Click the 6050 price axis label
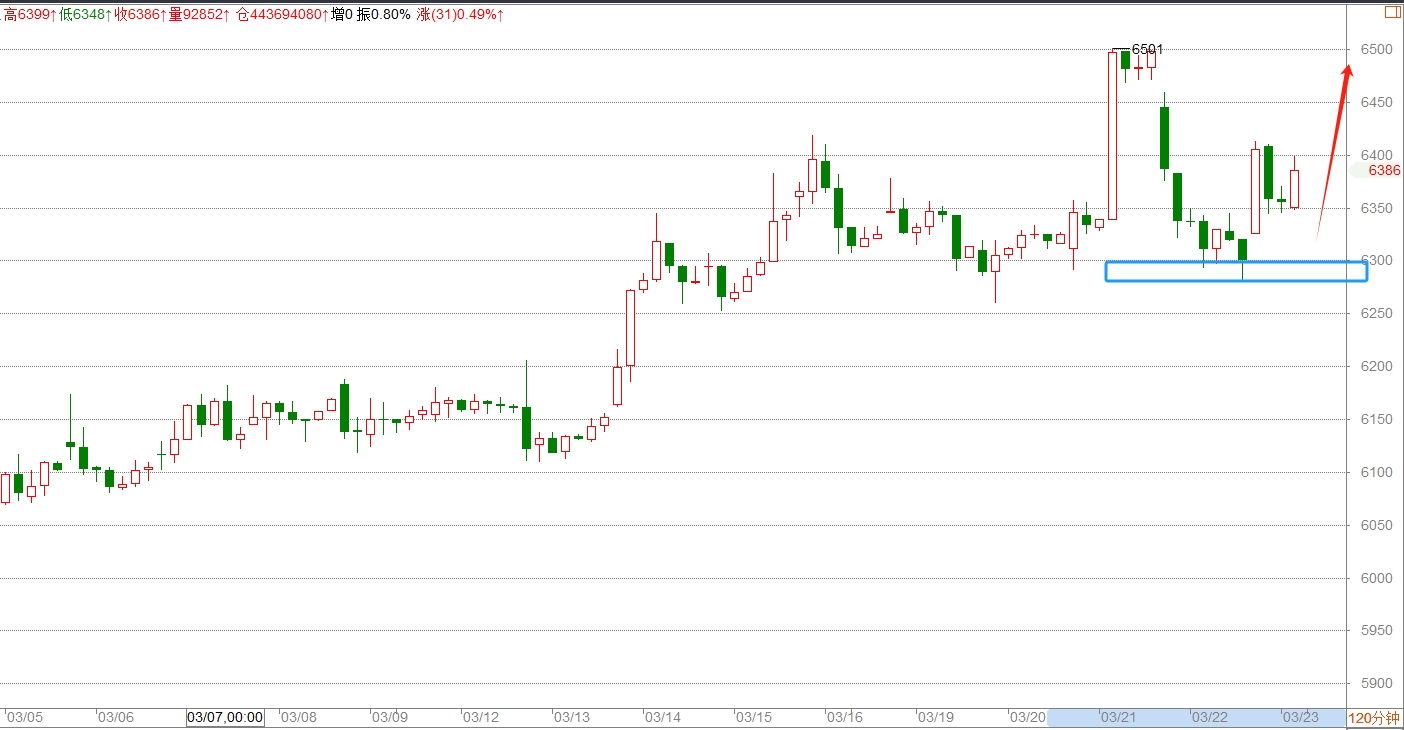Image resolution: width=1404 pixels, height=730 pixels. tap(1376, 525)
